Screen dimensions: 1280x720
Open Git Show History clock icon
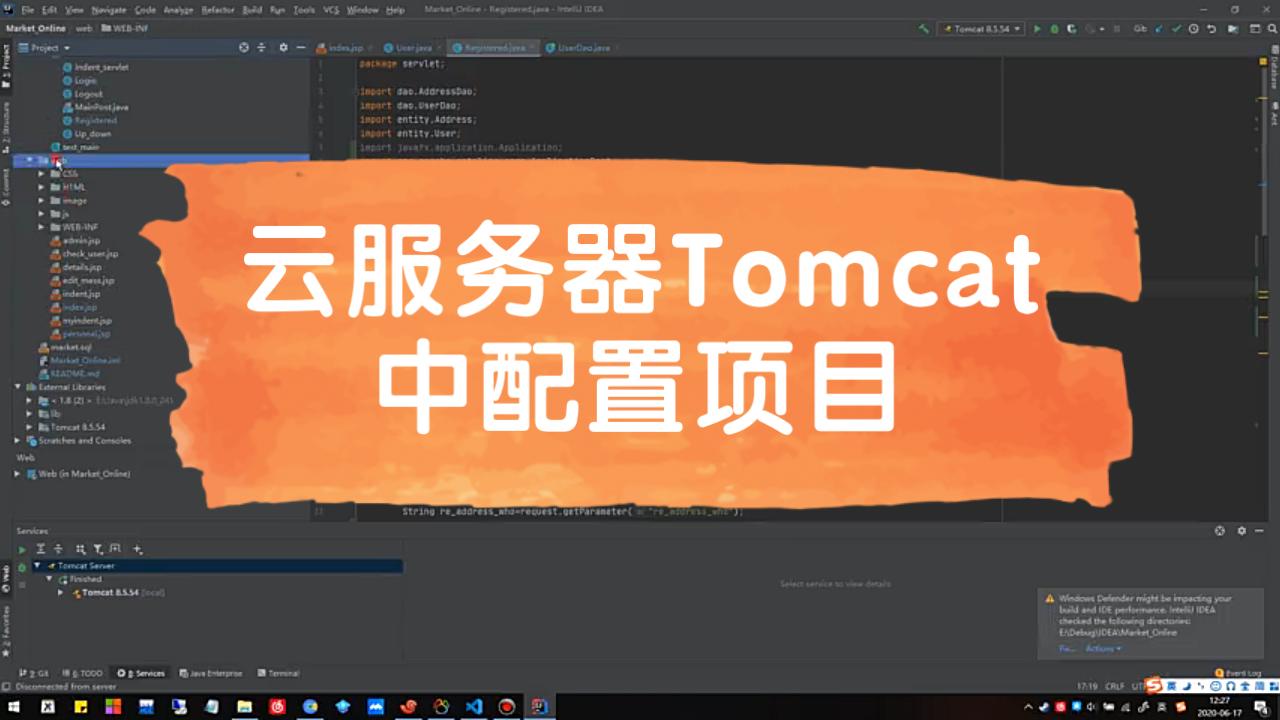coord(1193,29)
